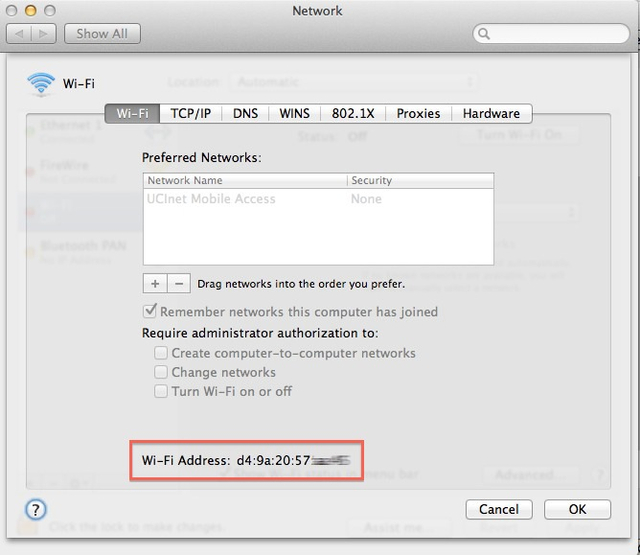Select the UCInet Mobile Access network row
640x555 pixels.
(318, 199)
